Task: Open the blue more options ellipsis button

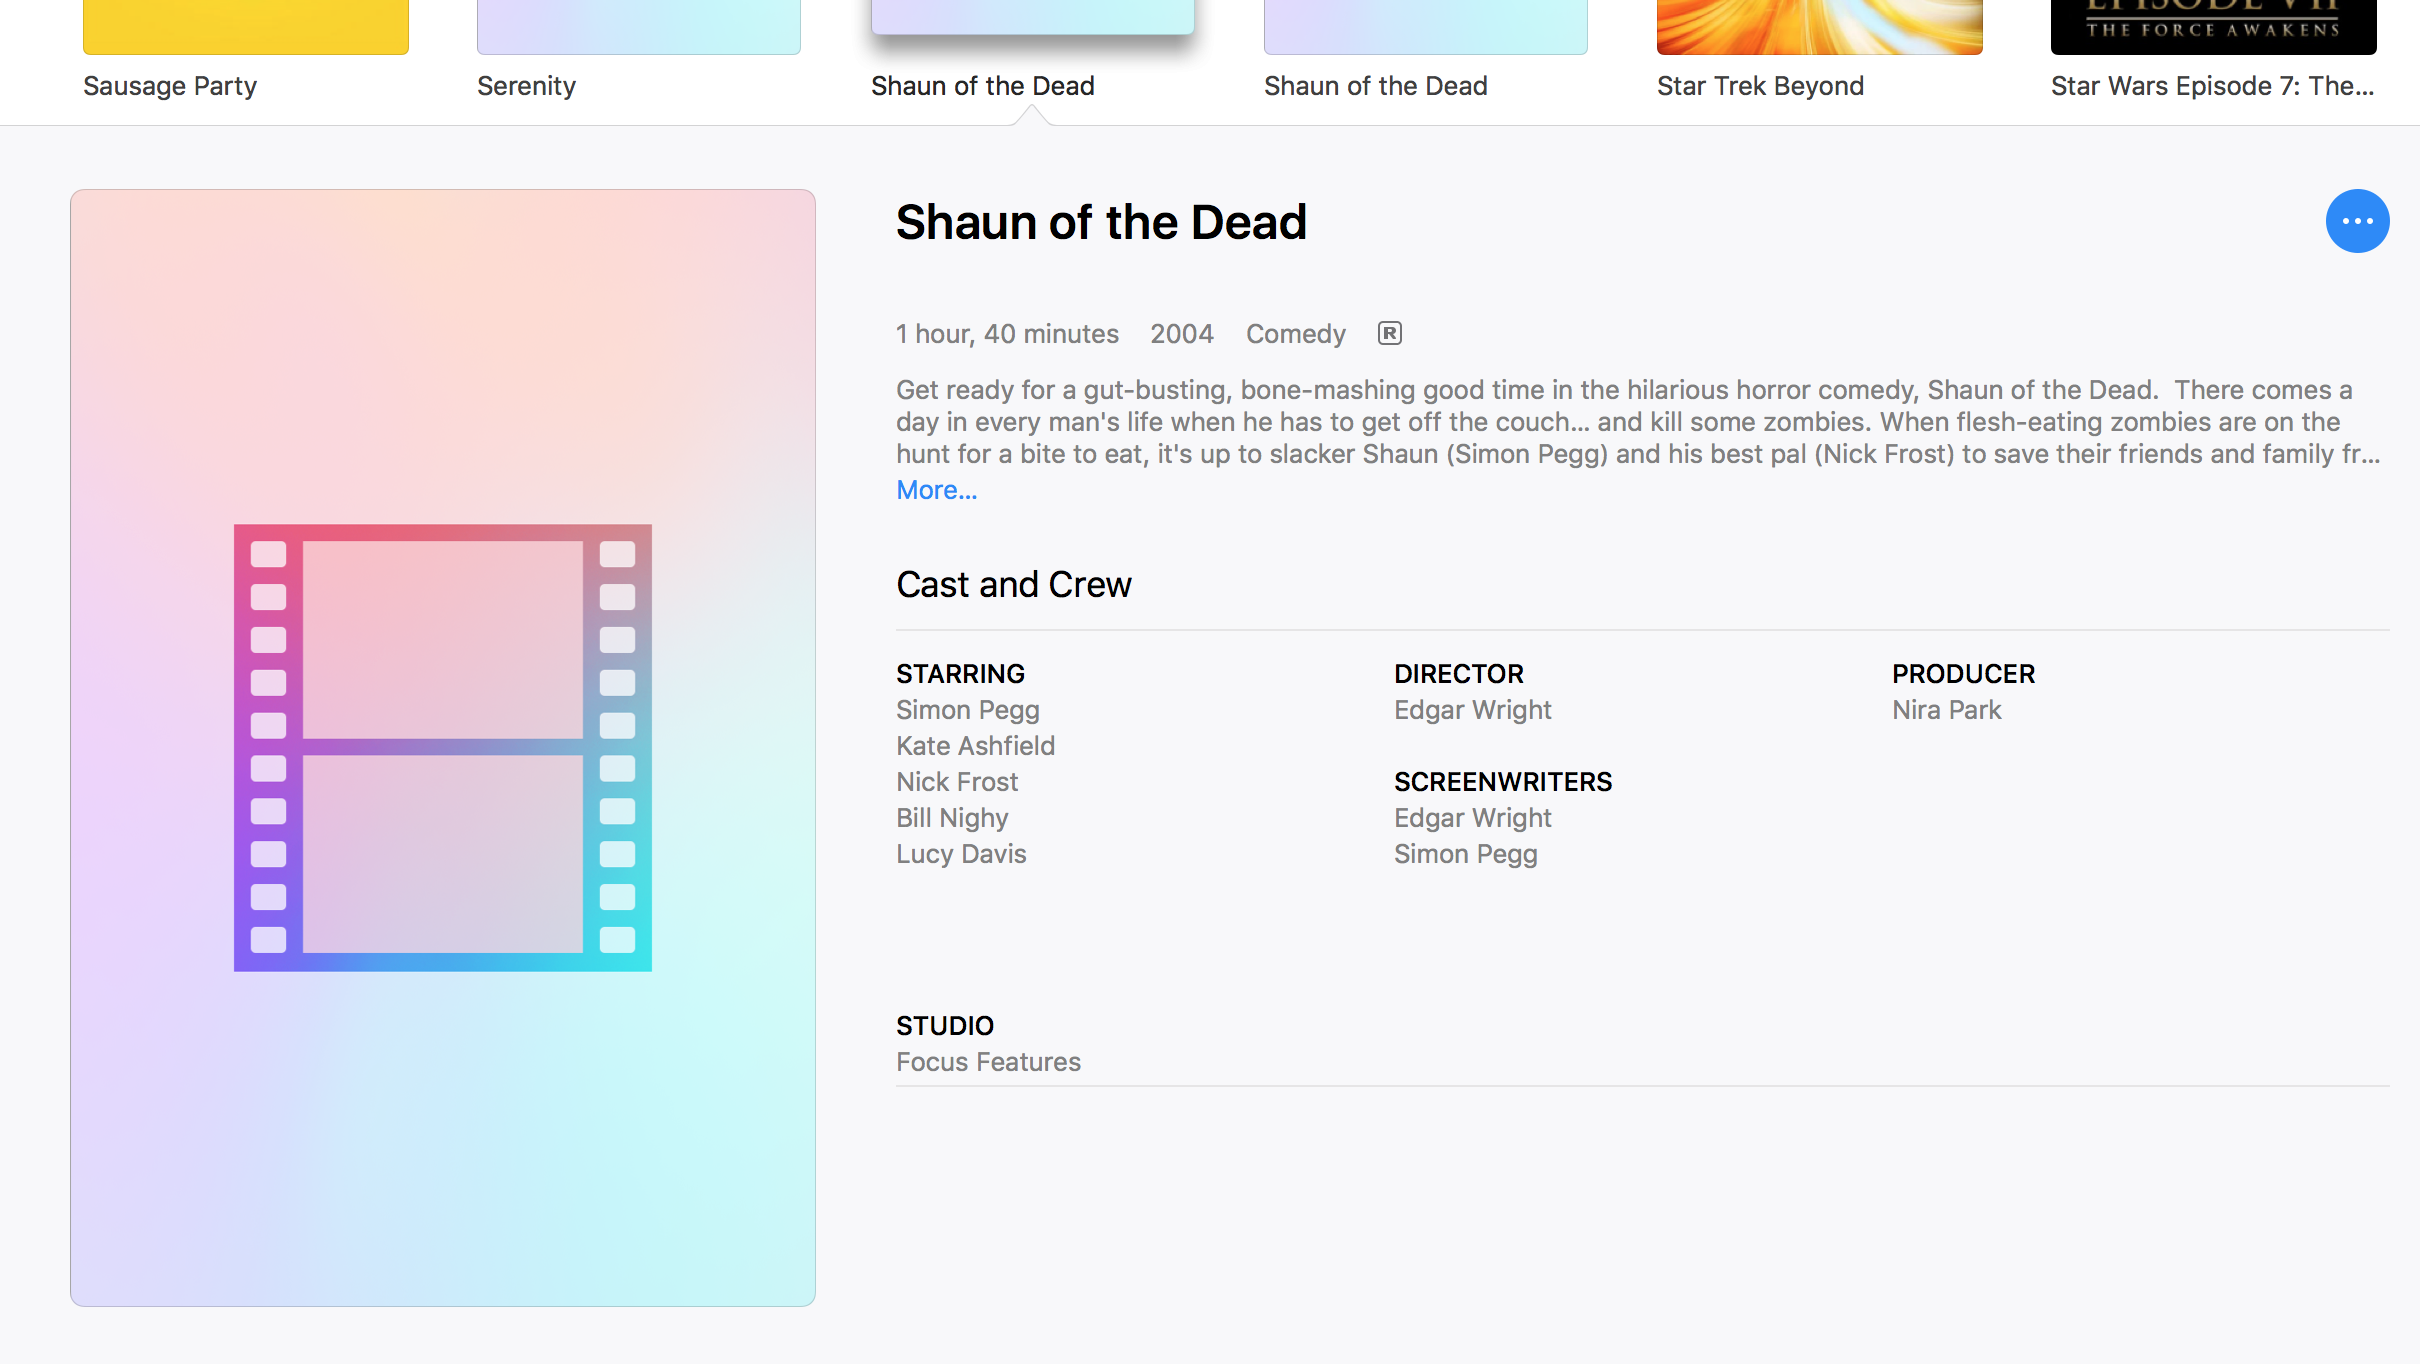Action: [2356, 221]
